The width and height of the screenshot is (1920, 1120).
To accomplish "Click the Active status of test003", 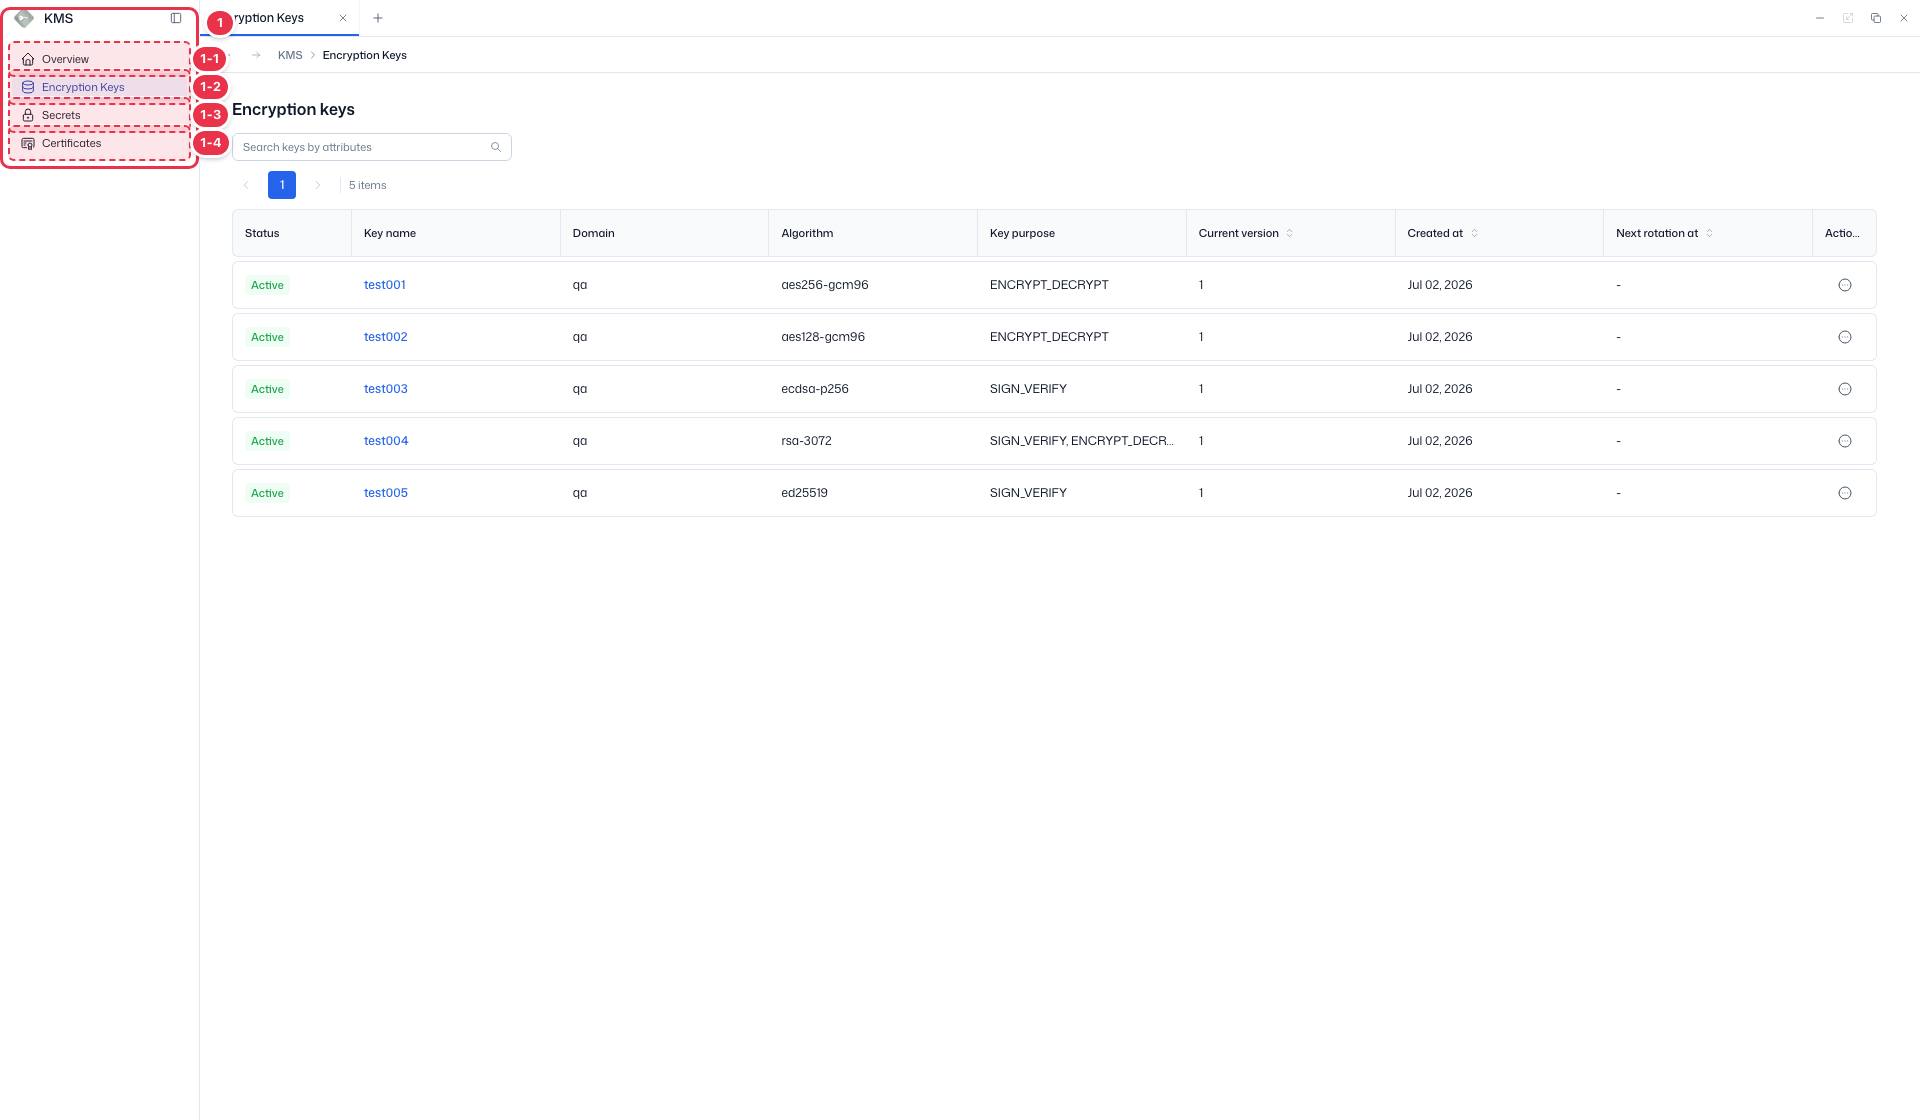I will pyautogui.click(x=267, y=389).
